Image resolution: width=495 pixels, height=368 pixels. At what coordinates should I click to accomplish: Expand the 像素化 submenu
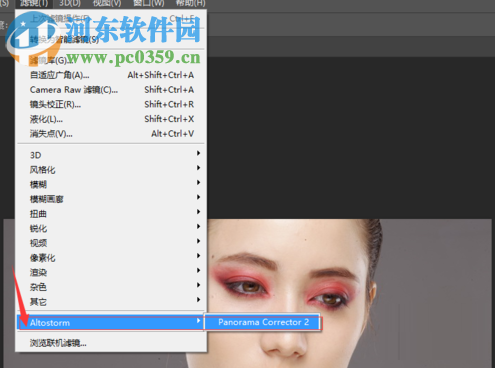pos(111,258)
